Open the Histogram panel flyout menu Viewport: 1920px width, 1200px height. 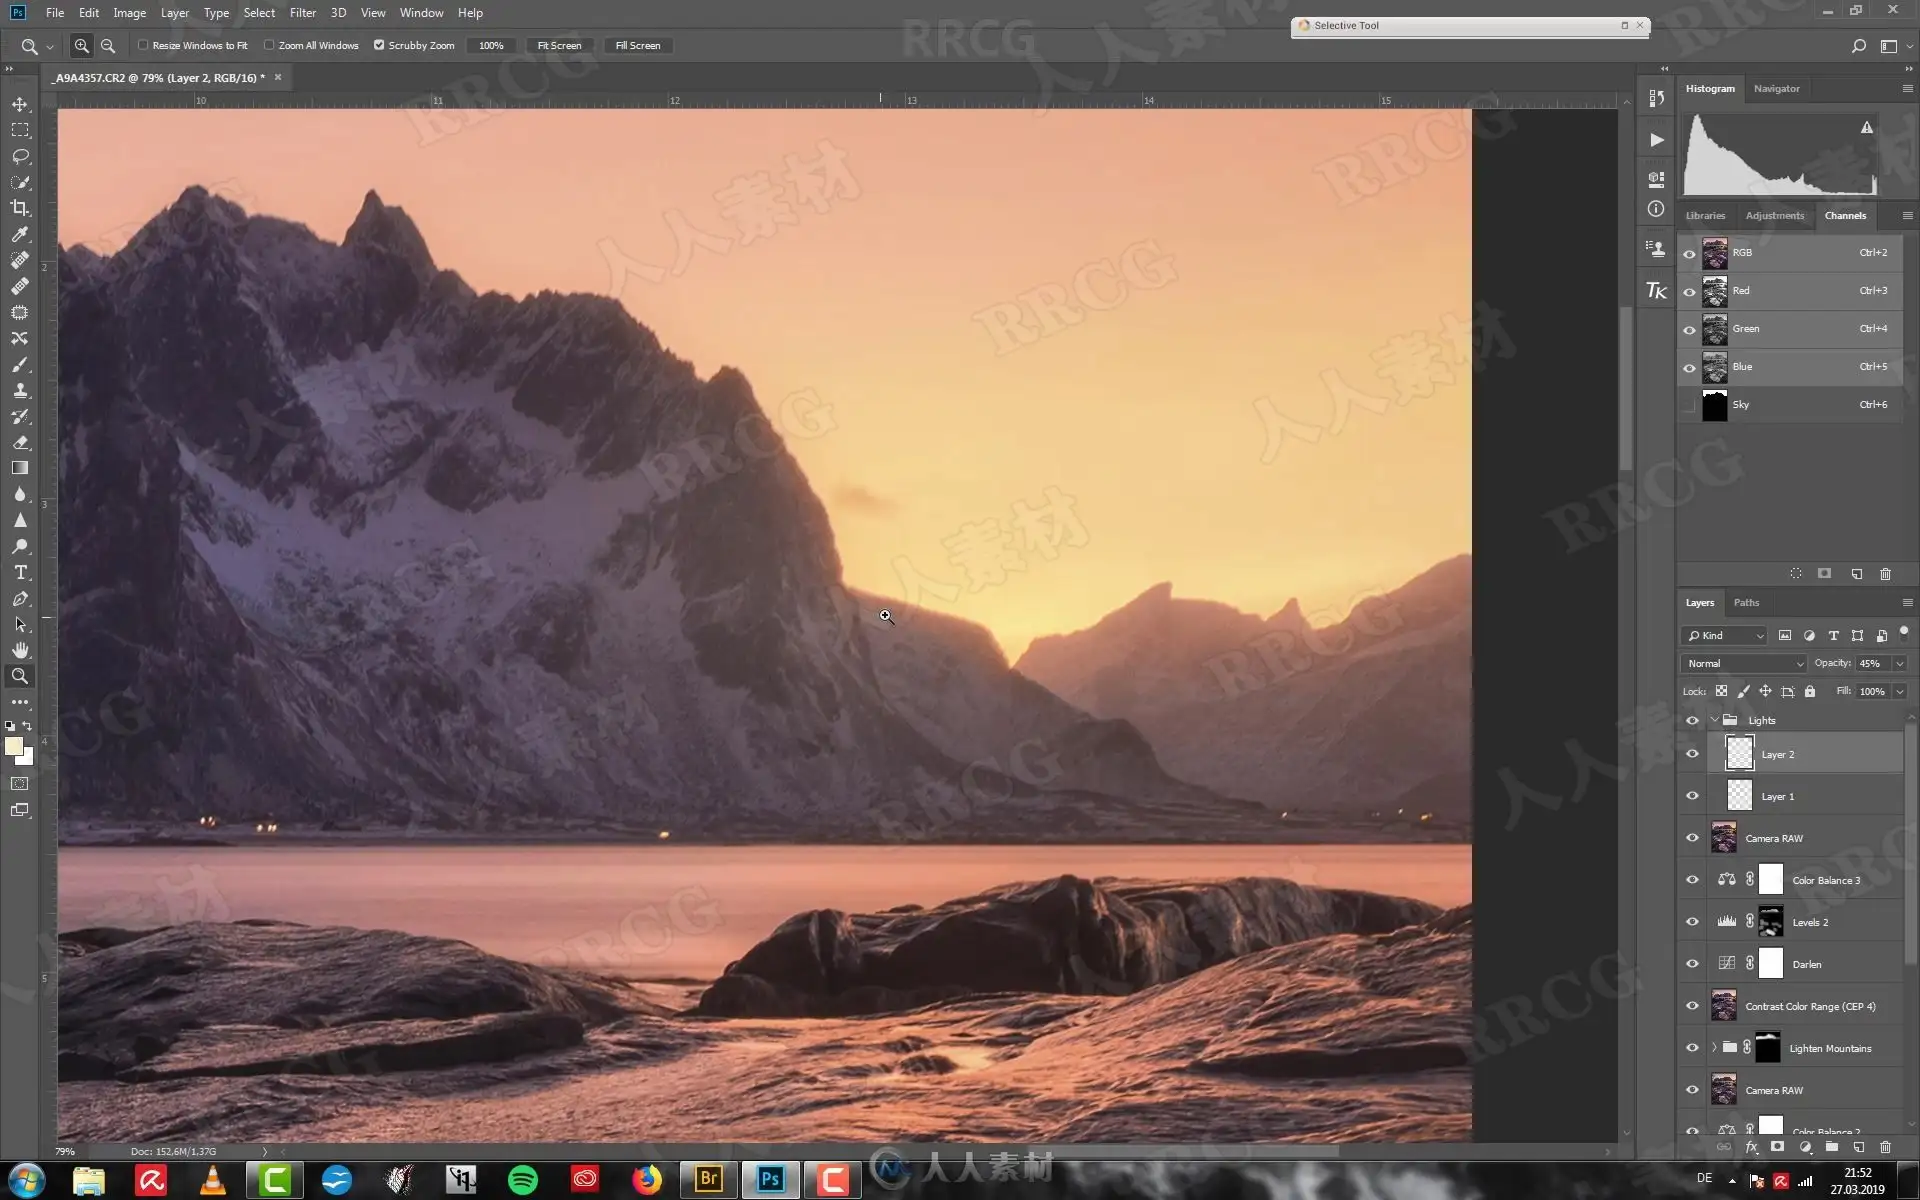click(x=1907, y=88)
